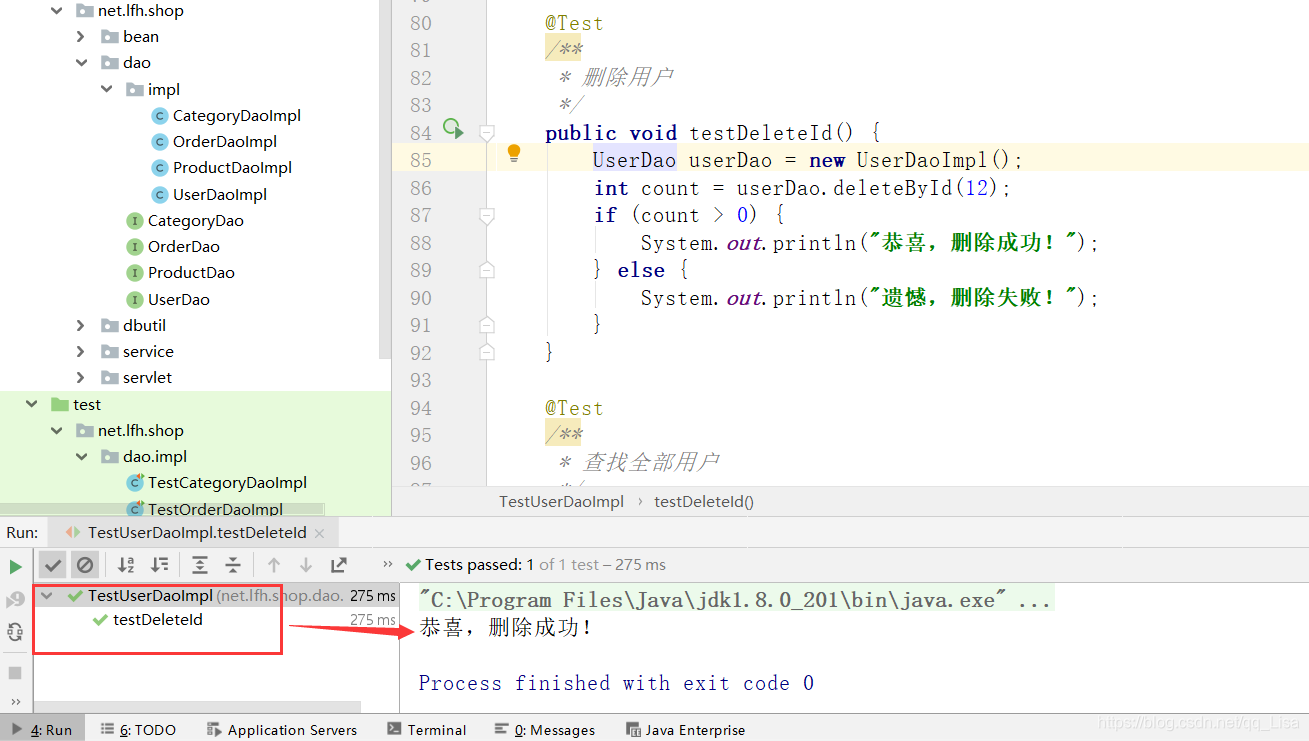This screenshot has width=1309, height=741.
Task: Expand the bean package
Action: 81,37
